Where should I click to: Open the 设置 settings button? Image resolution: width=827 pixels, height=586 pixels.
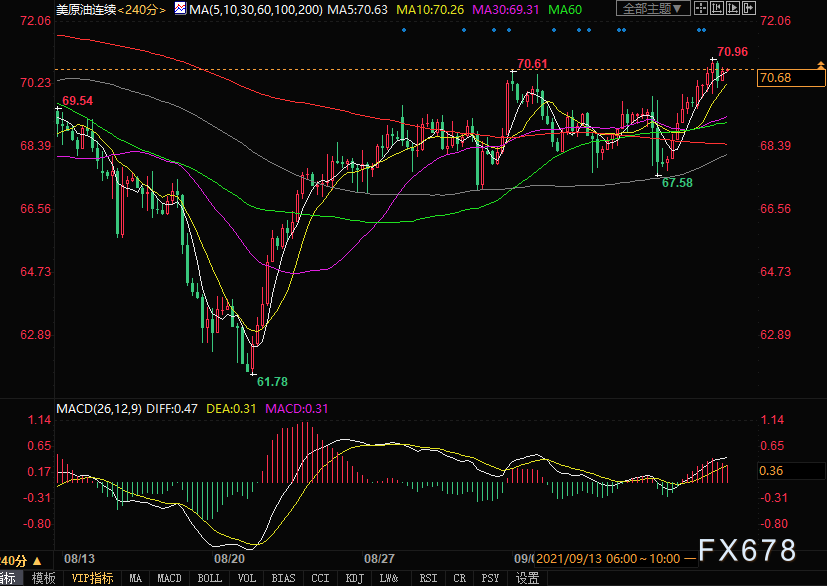pos(527,578)
